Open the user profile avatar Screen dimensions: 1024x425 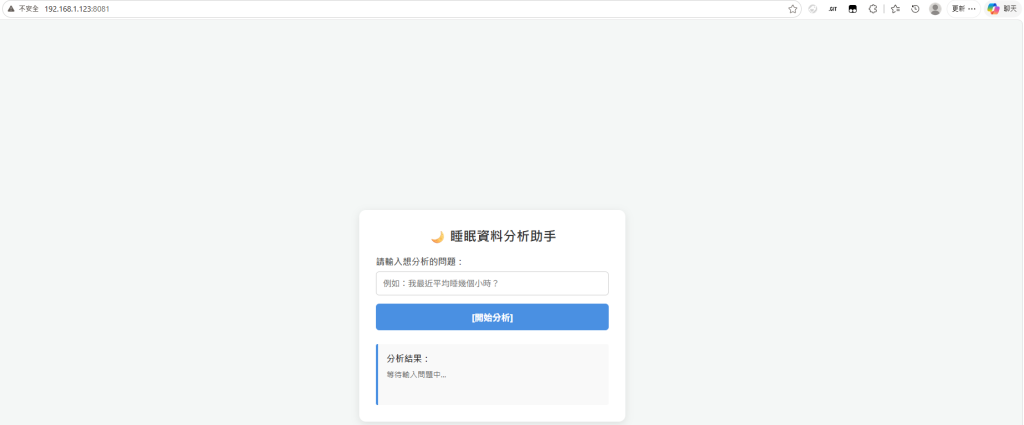coord(935,9)
